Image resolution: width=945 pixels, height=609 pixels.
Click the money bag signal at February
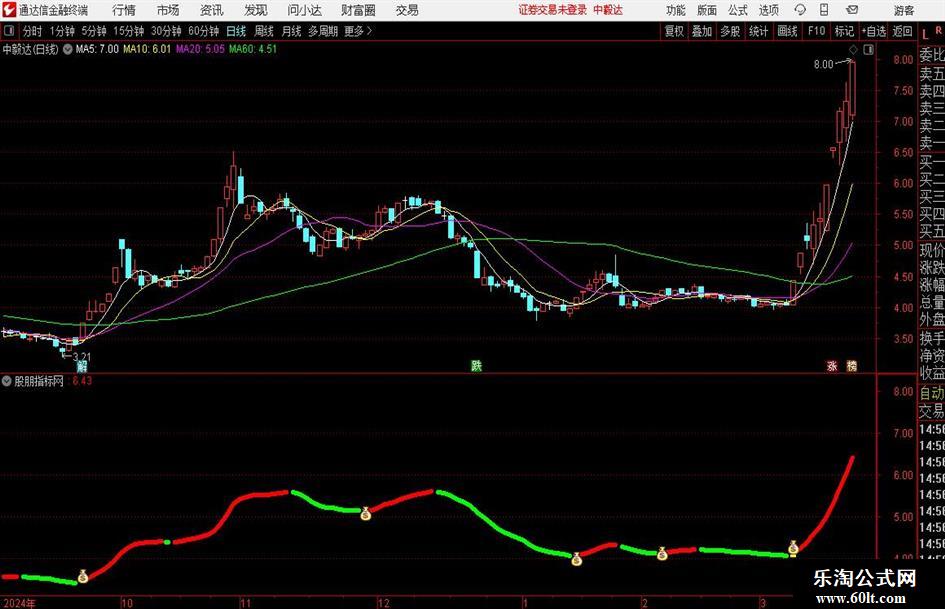pos(662,553)
